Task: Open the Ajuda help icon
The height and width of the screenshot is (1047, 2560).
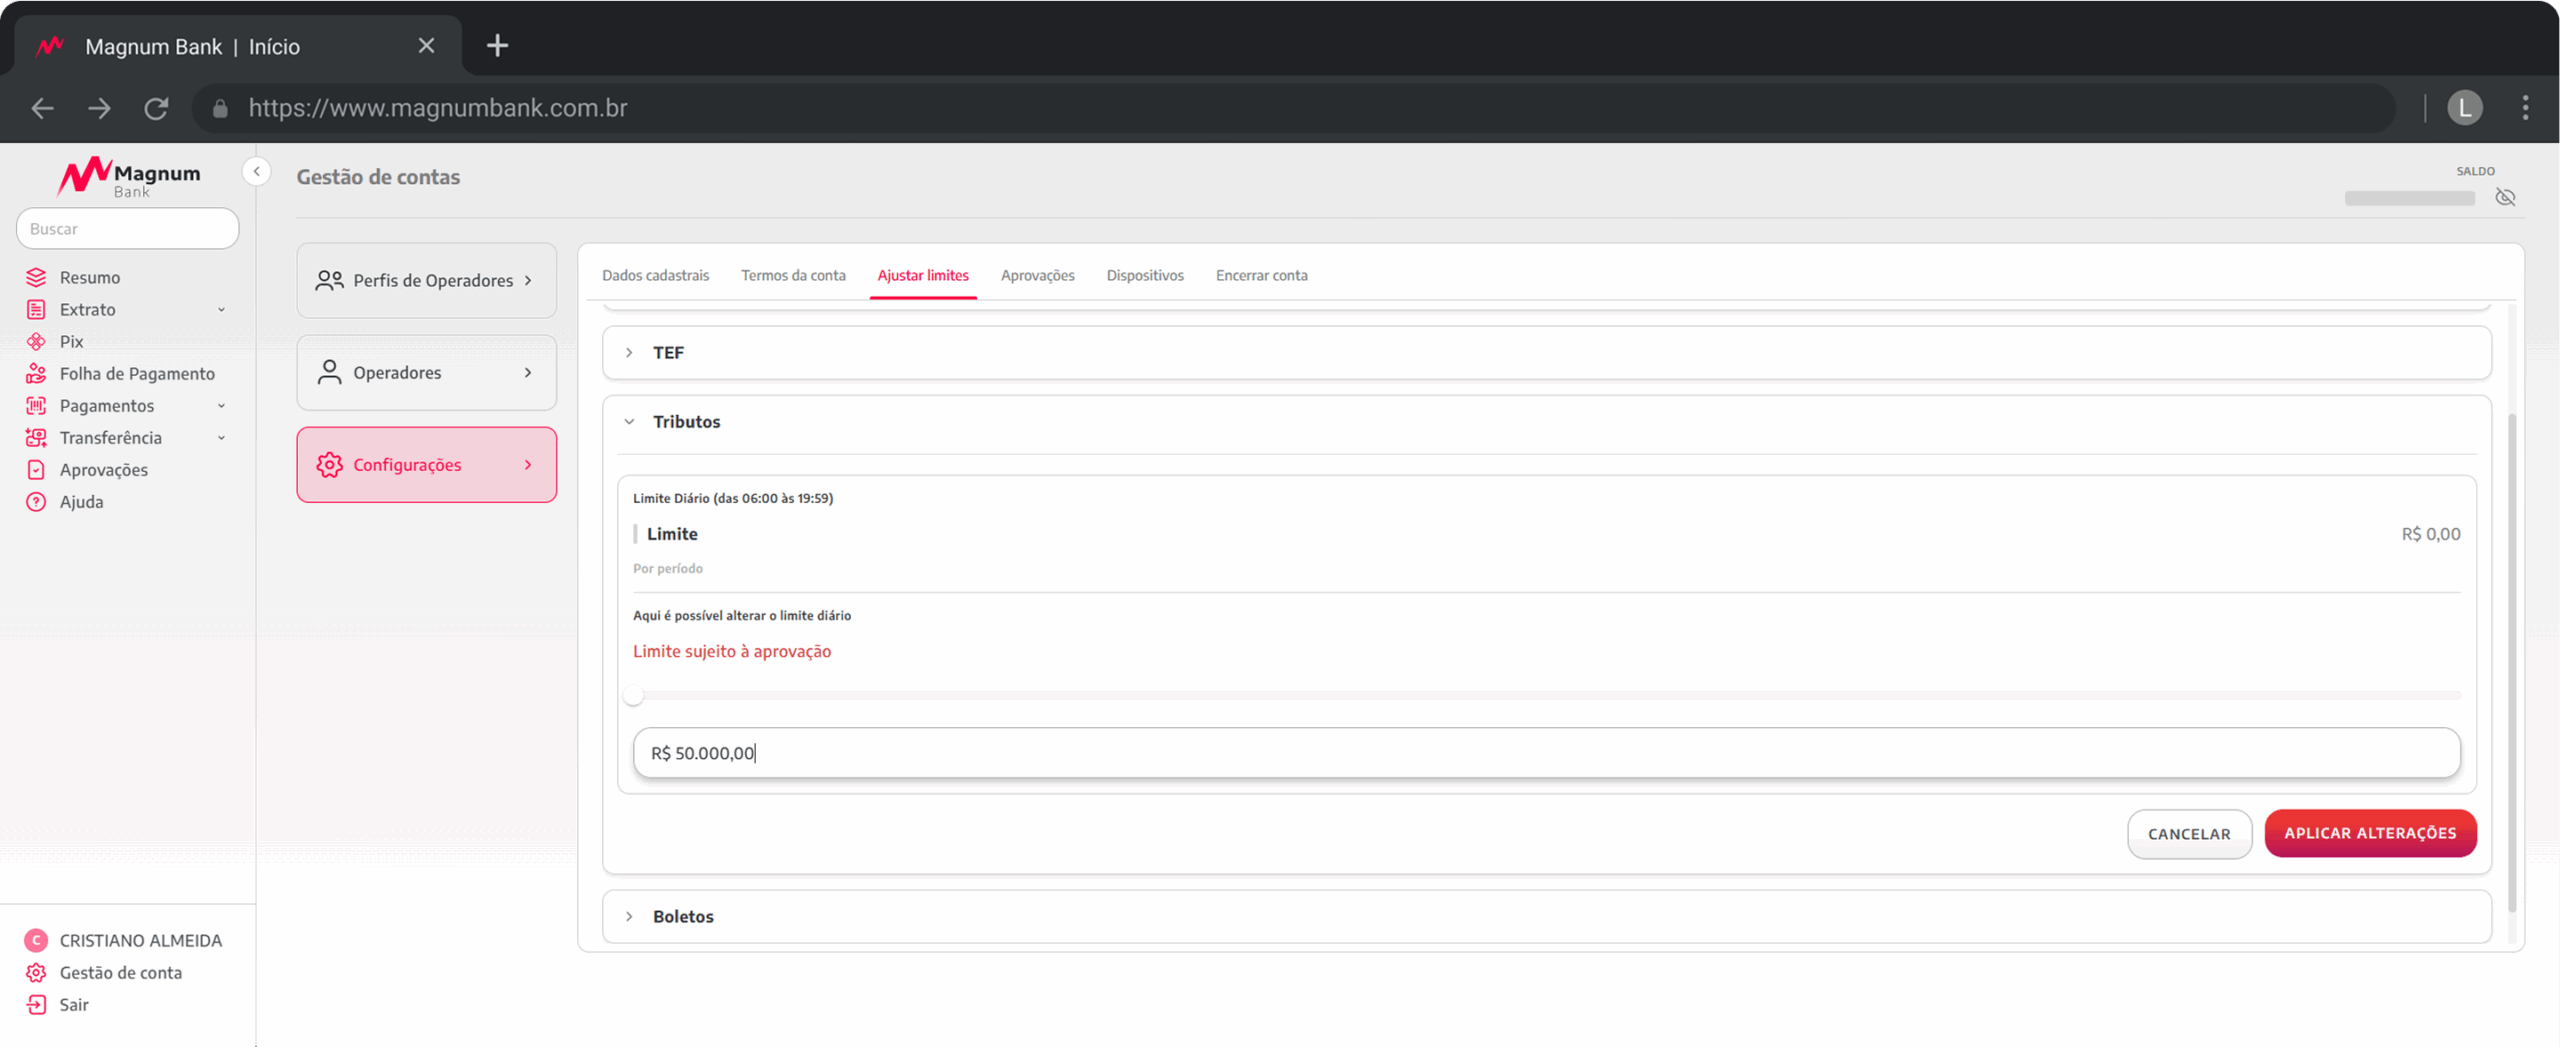Action: 36,501
